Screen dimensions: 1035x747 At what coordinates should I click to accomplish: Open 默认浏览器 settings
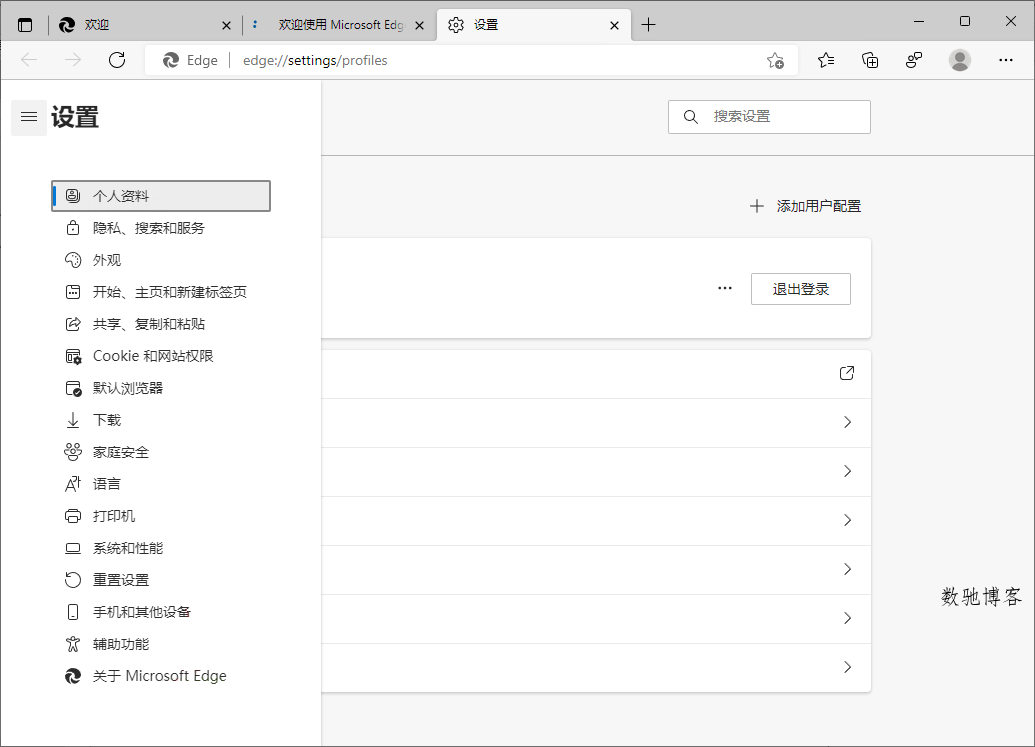click(161, 388)
